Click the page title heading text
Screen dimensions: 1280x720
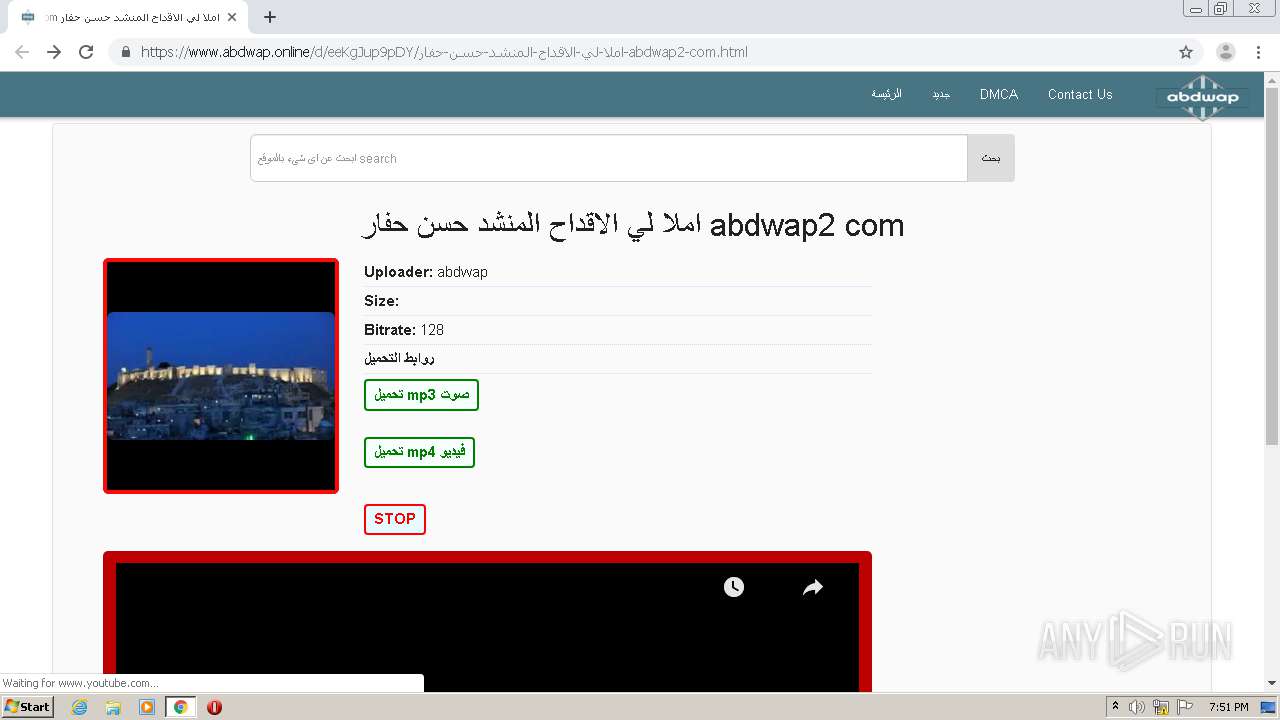pos(632,225)
